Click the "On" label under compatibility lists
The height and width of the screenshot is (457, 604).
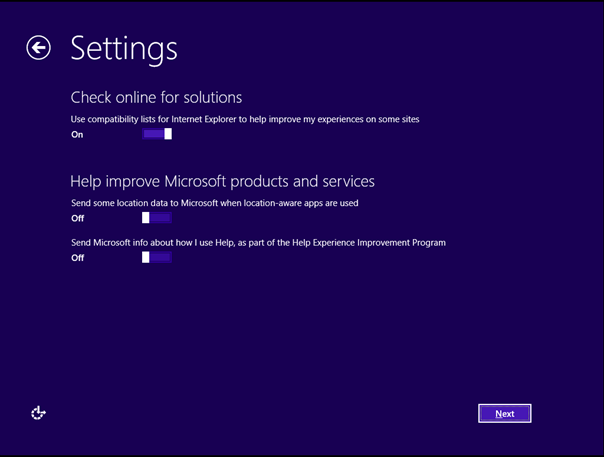point(77,134)
